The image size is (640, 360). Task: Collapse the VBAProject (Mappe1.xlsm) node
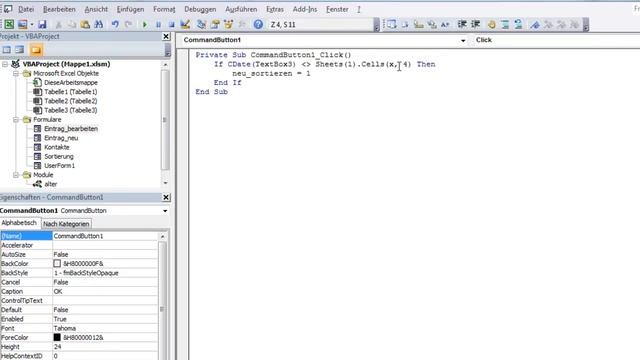point(5,64)
